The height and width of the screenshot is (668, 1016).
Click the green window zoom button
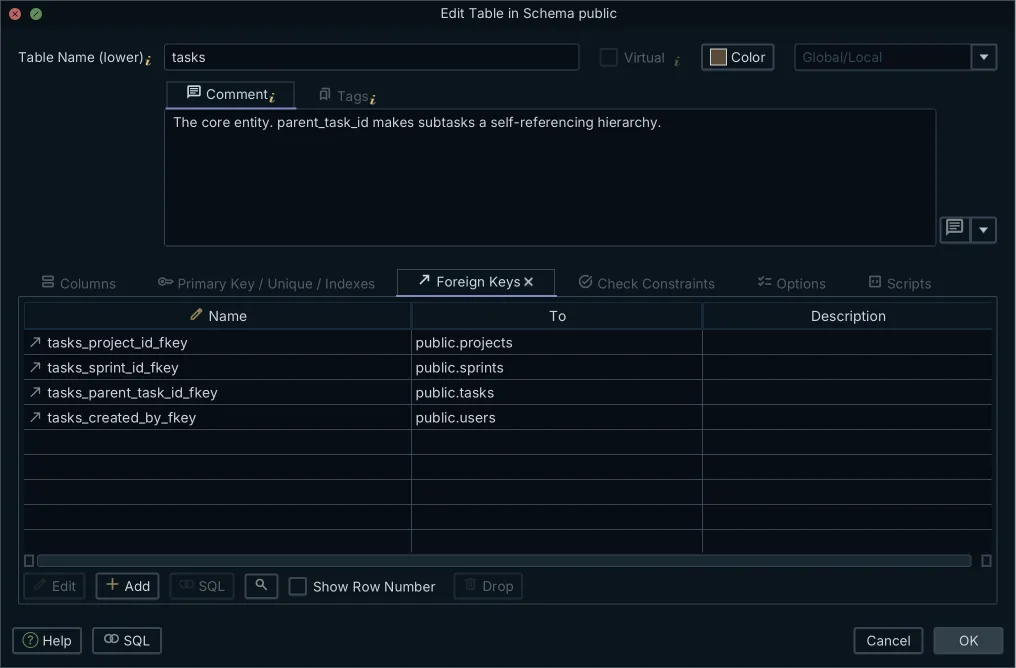pyautogui.click(x=36, y=14)
